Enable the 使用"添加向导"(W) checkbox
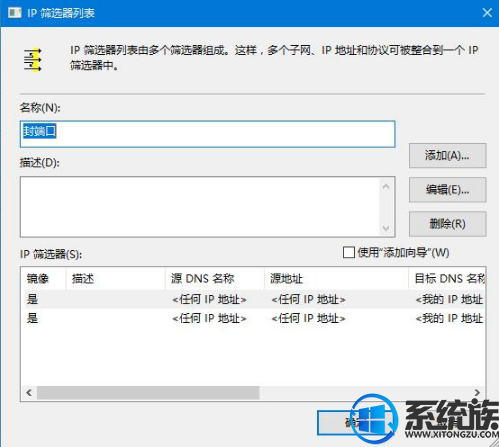 (349, 252)
